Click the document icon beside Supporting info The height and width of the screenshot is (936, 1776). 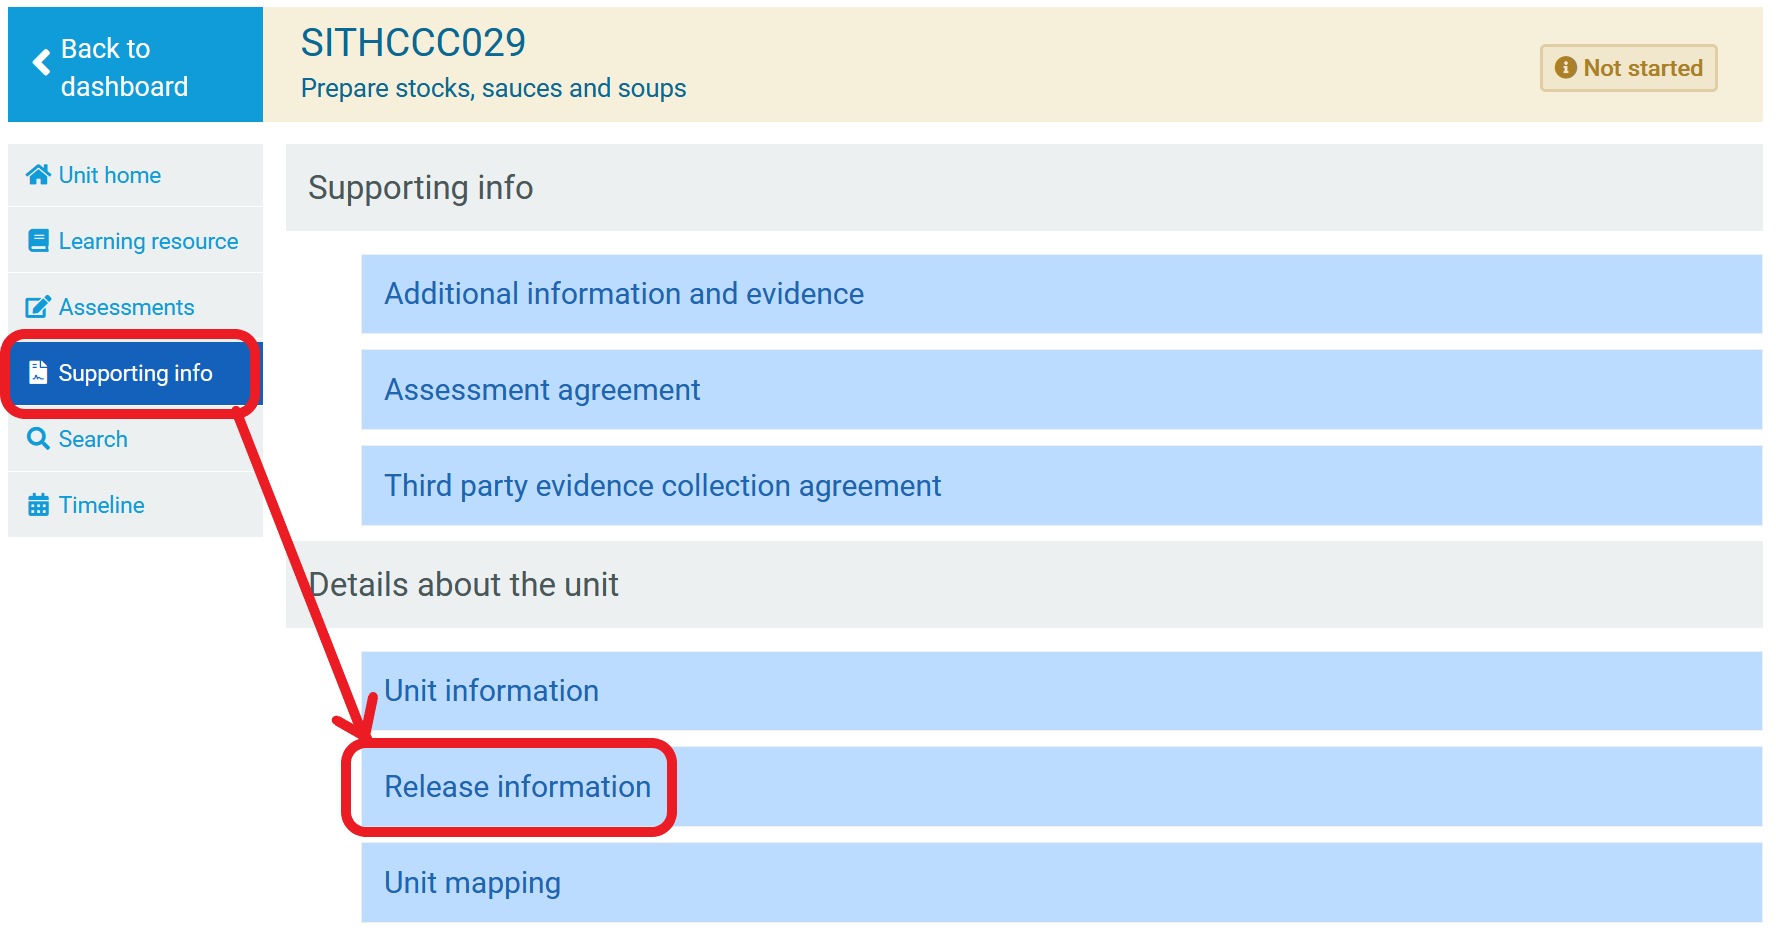click(x=38, y=373)
